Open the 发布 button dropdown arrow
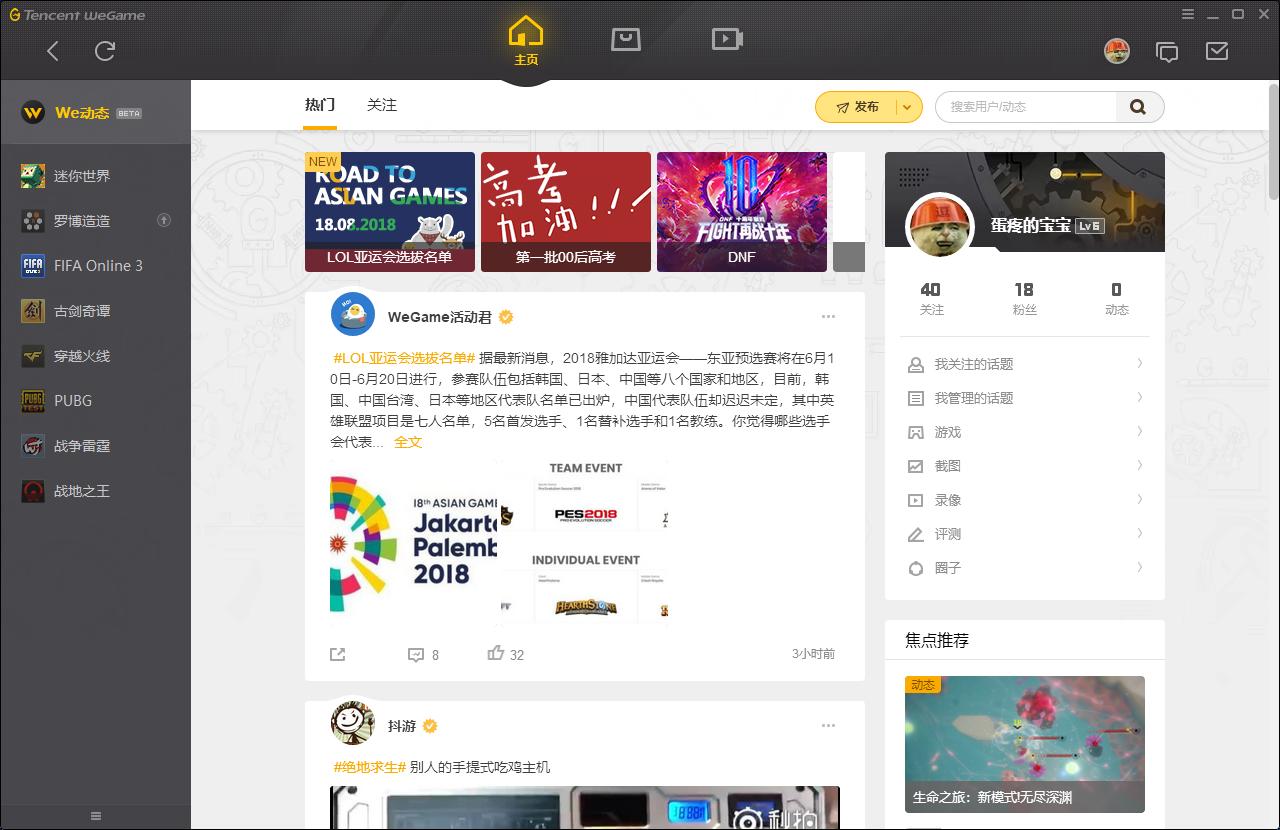Viewport: 1280px width, 830px height. [908, 107]
